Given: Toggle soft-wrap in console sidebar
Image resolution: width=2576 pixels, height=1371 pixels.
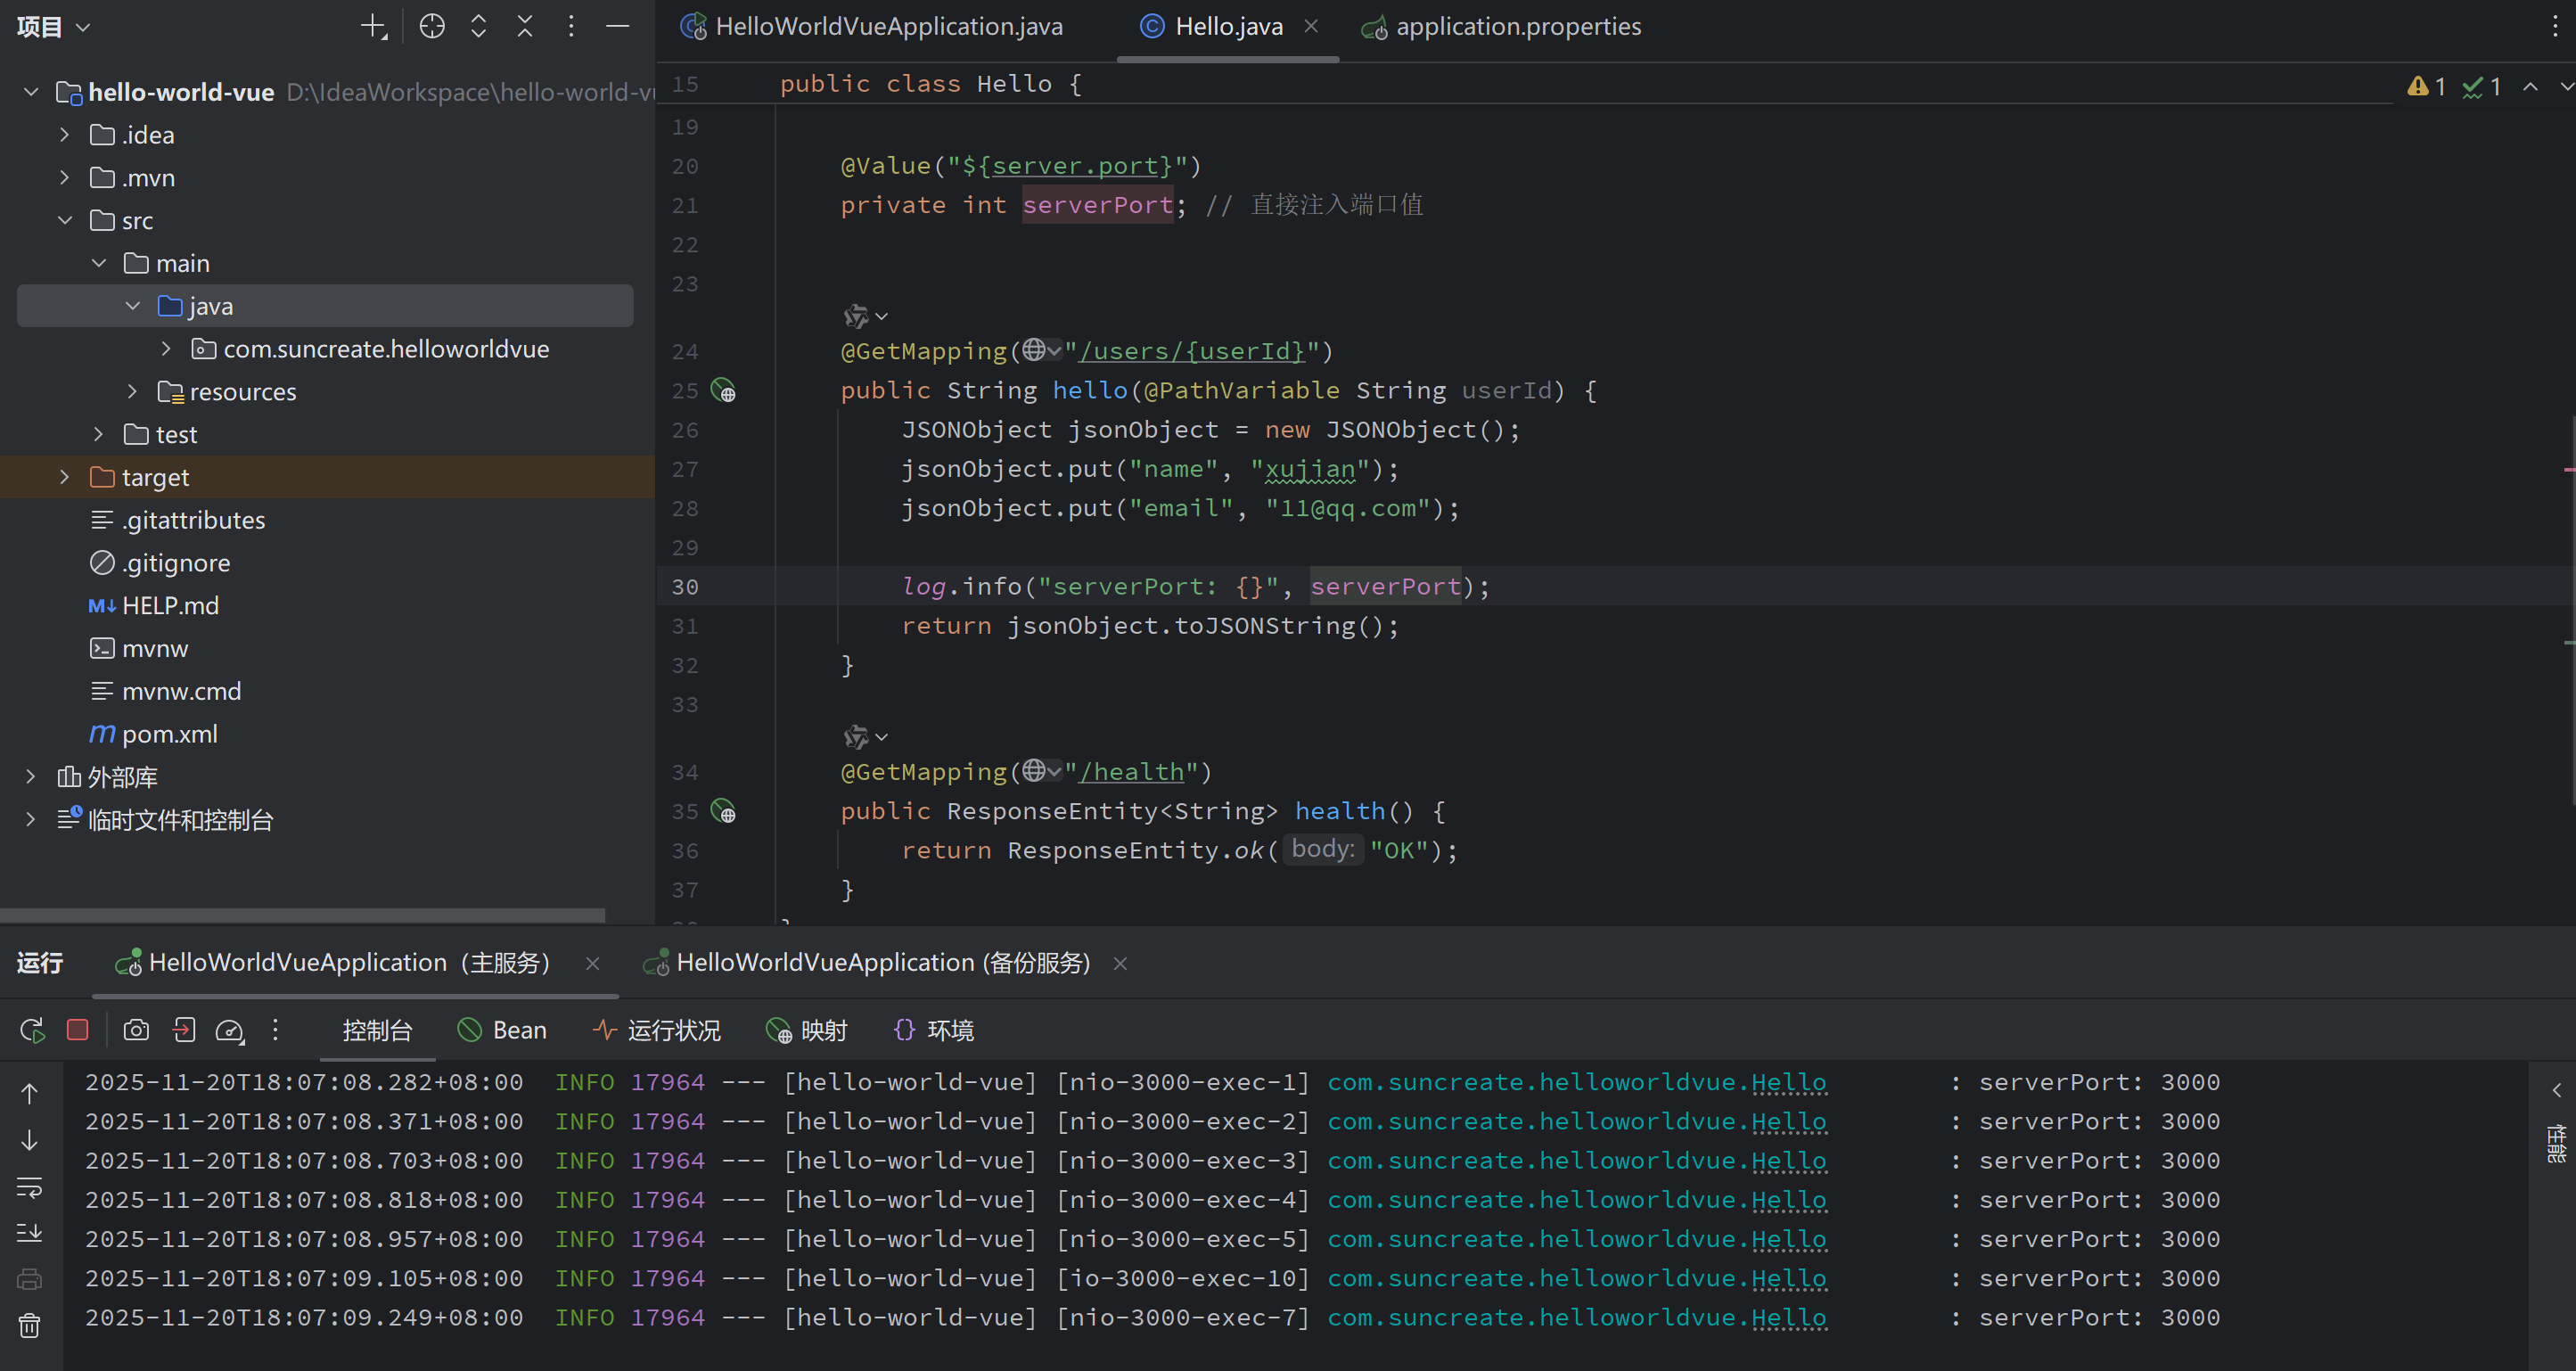Looking at the screenshot, I should pyautogui.click(x=30, y=1187).
